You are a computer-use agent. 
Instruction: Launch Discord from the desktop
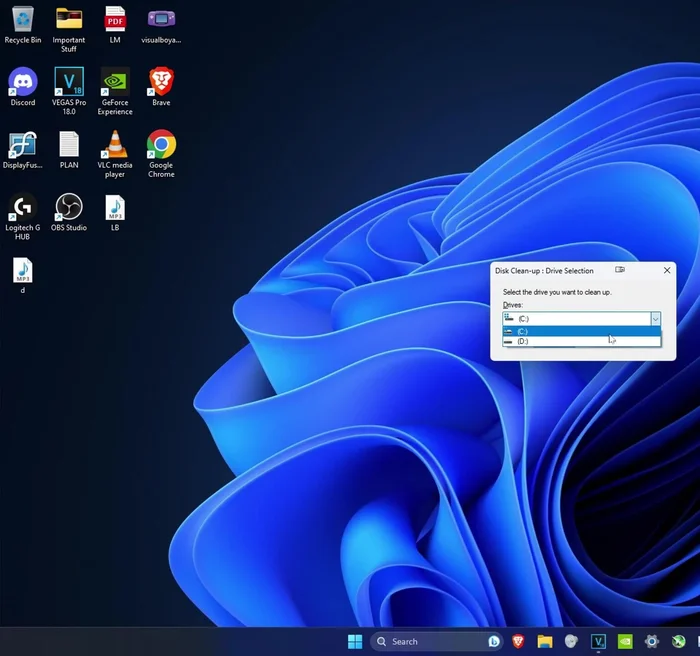coord(22,82)
